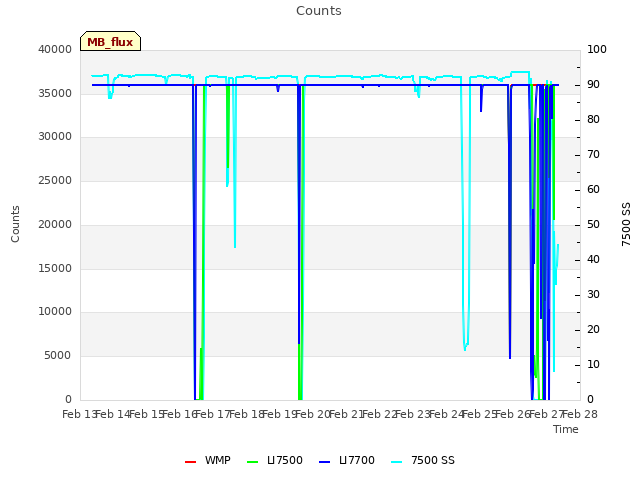Click the 90 right axis tick
The width and height of the screenshot is (640, 480).
click(593, 84)
